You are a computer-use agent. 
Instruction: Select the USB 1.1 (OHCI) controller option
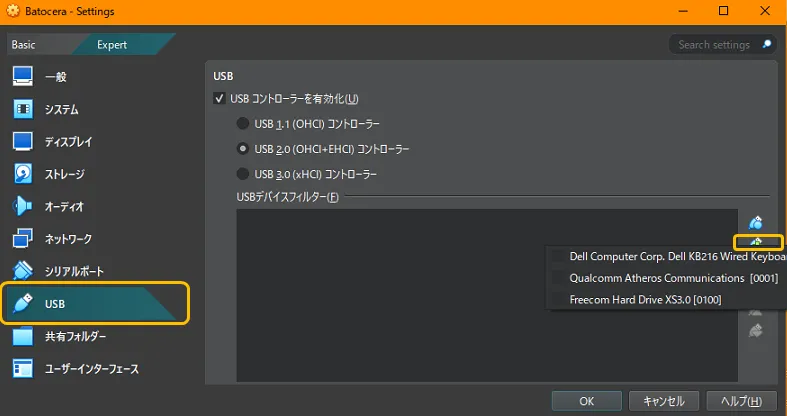(243, 124)
